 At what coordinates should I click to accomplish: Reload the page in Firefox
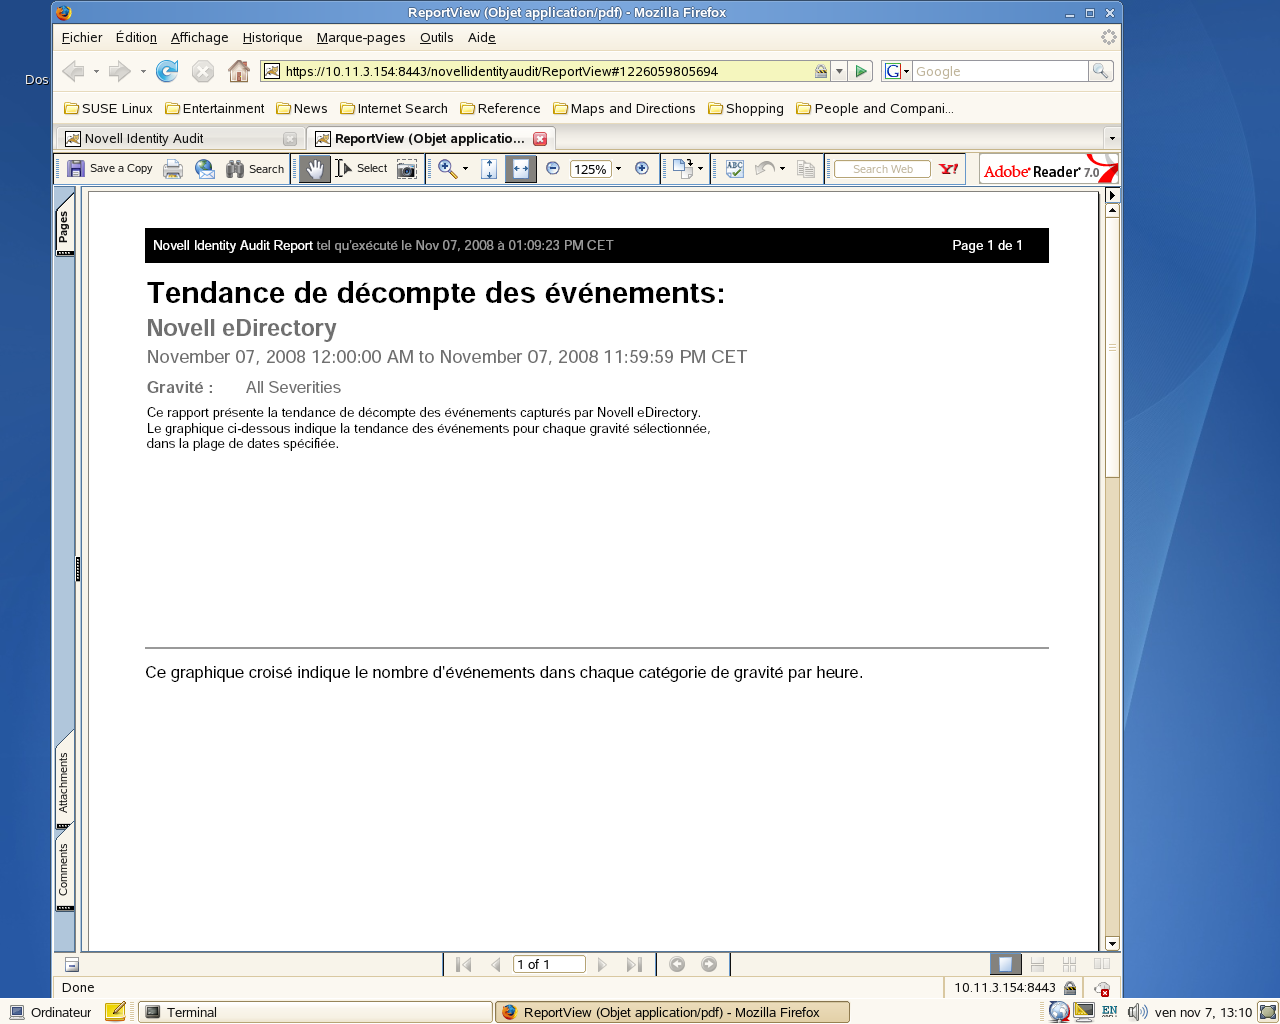[167, 71]
